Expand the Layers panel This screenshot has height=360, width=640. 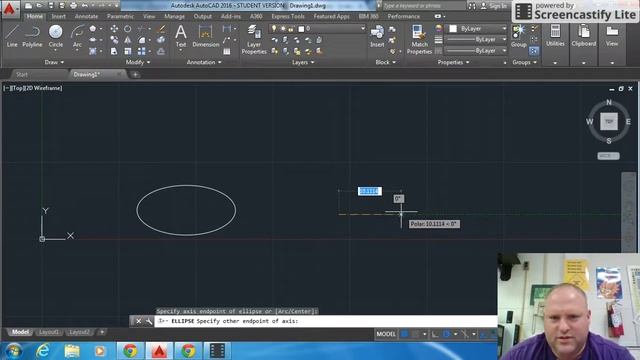(303, 62)
